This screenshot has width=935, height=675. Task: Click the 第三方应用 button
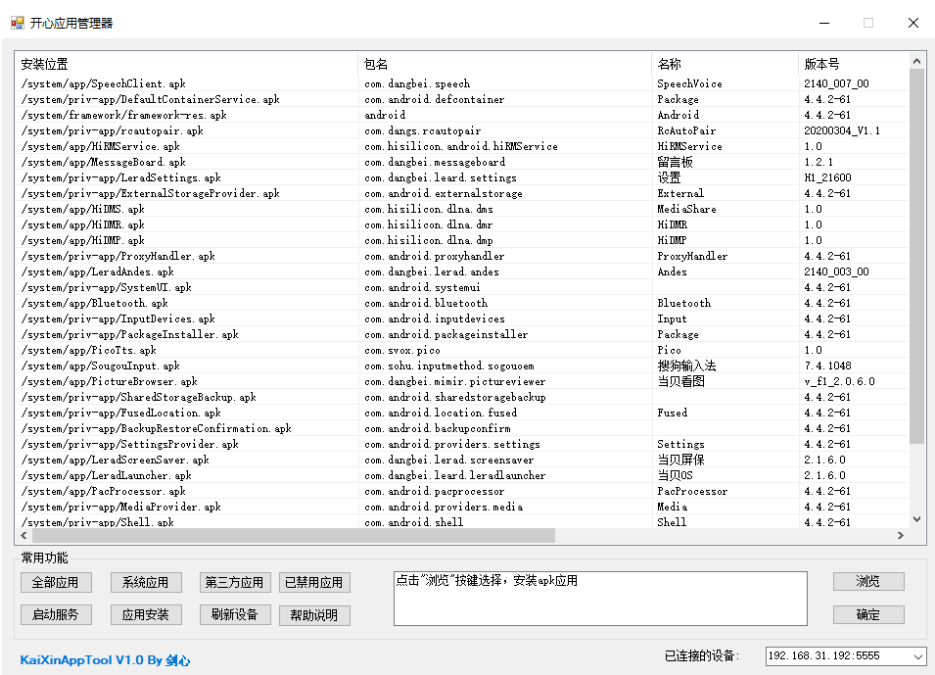click(x=234, y=583)
